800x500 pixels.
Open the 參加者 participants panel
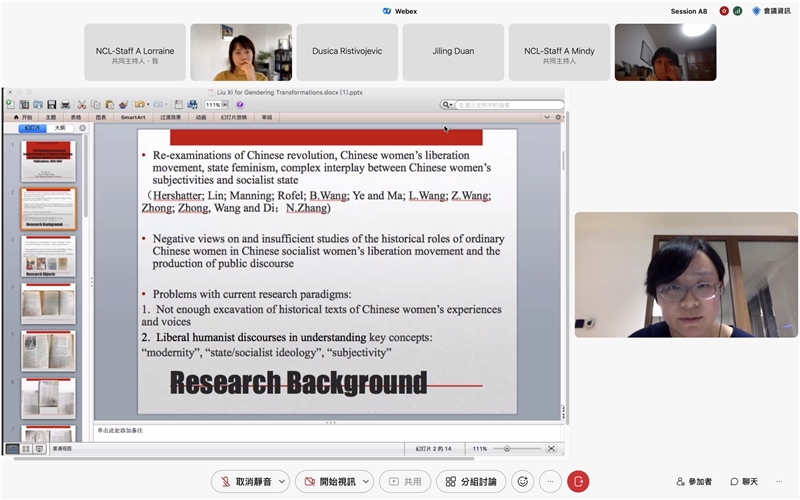[x=694, y=481]
